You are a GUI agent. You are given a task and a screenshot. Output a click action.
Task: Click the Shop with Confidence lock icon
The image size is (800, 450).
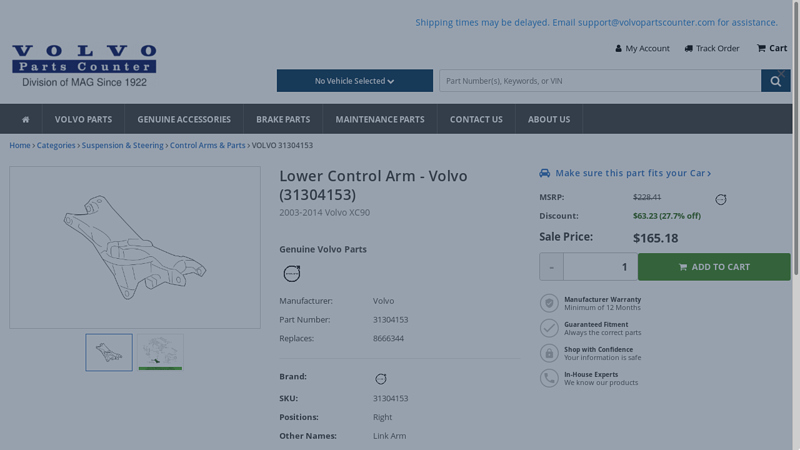point(549,353)
